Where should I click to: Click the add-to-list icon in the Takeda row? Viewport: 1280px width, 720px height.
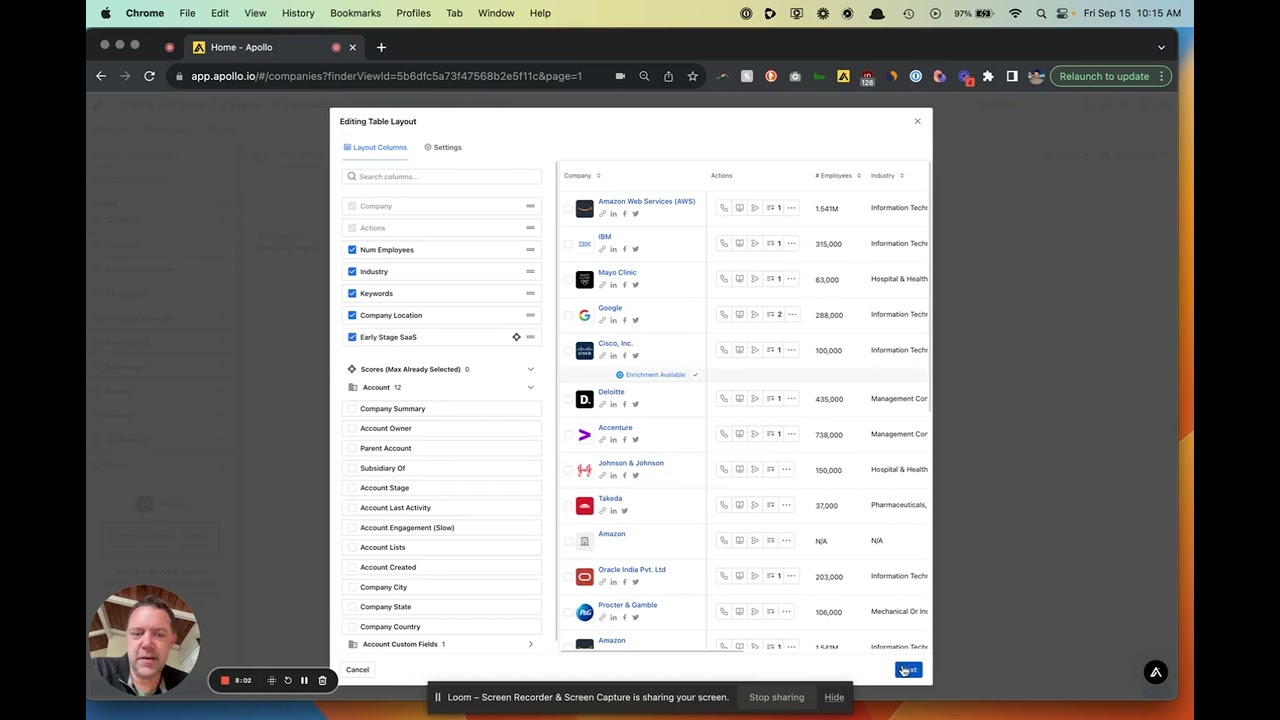tap(770, 505)
